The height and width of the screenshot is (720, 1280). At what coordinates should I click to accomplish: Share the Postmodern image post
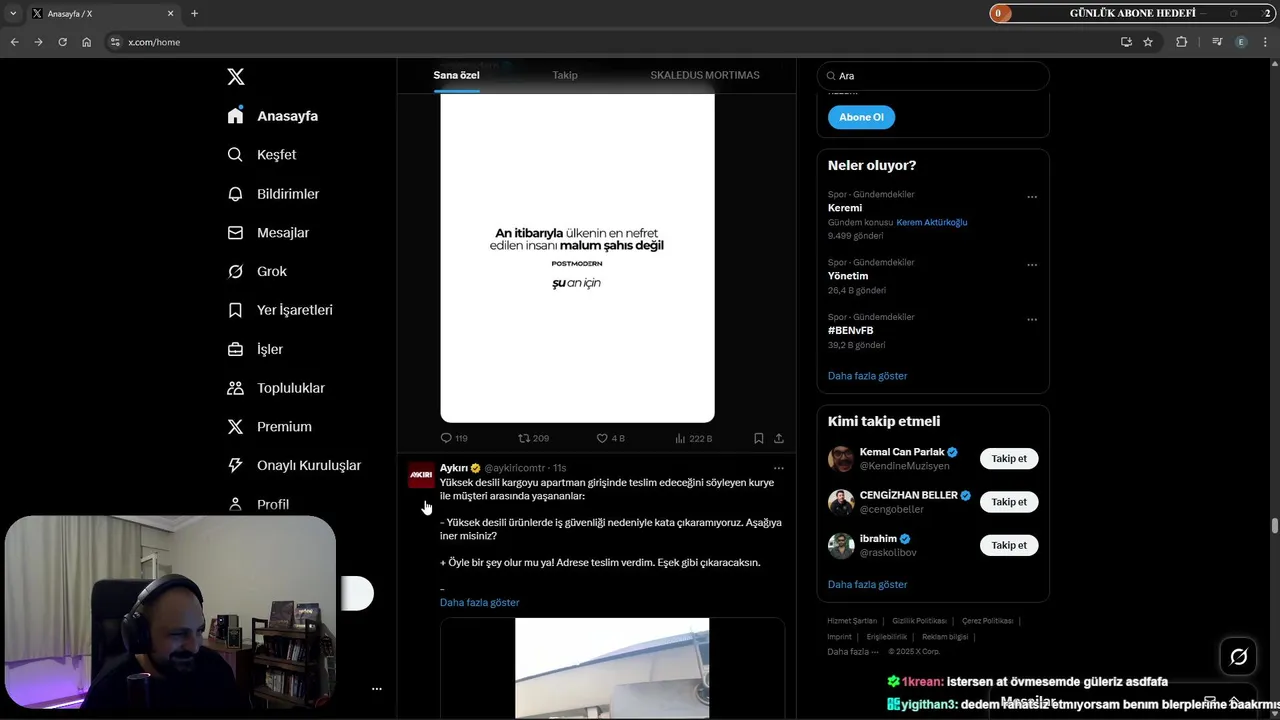click(779, 438)
